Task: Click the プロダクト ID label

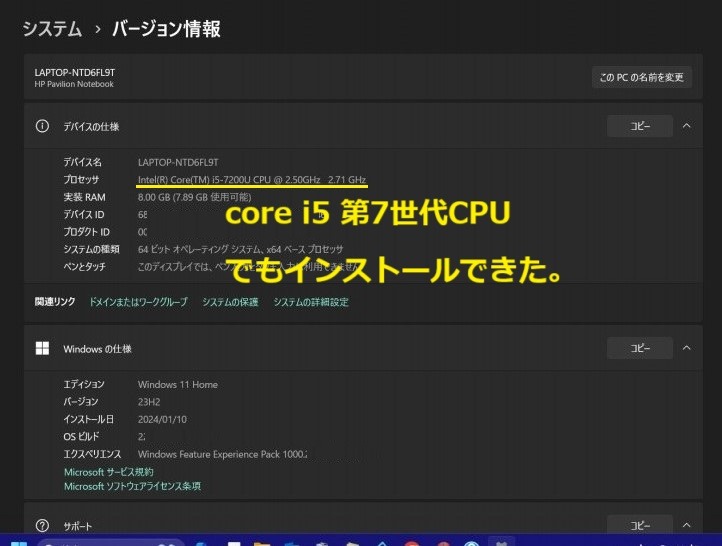Action: click(87, 232)
